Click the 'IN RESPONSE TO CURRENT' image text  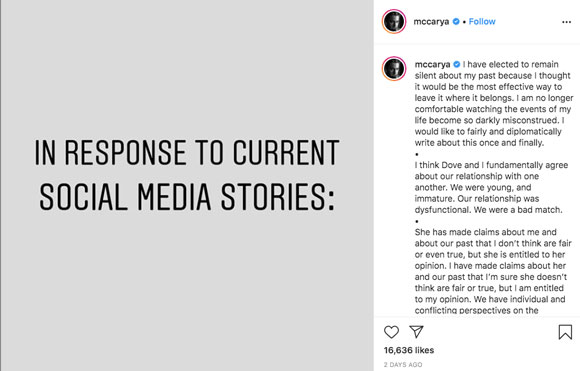point(187,152)
